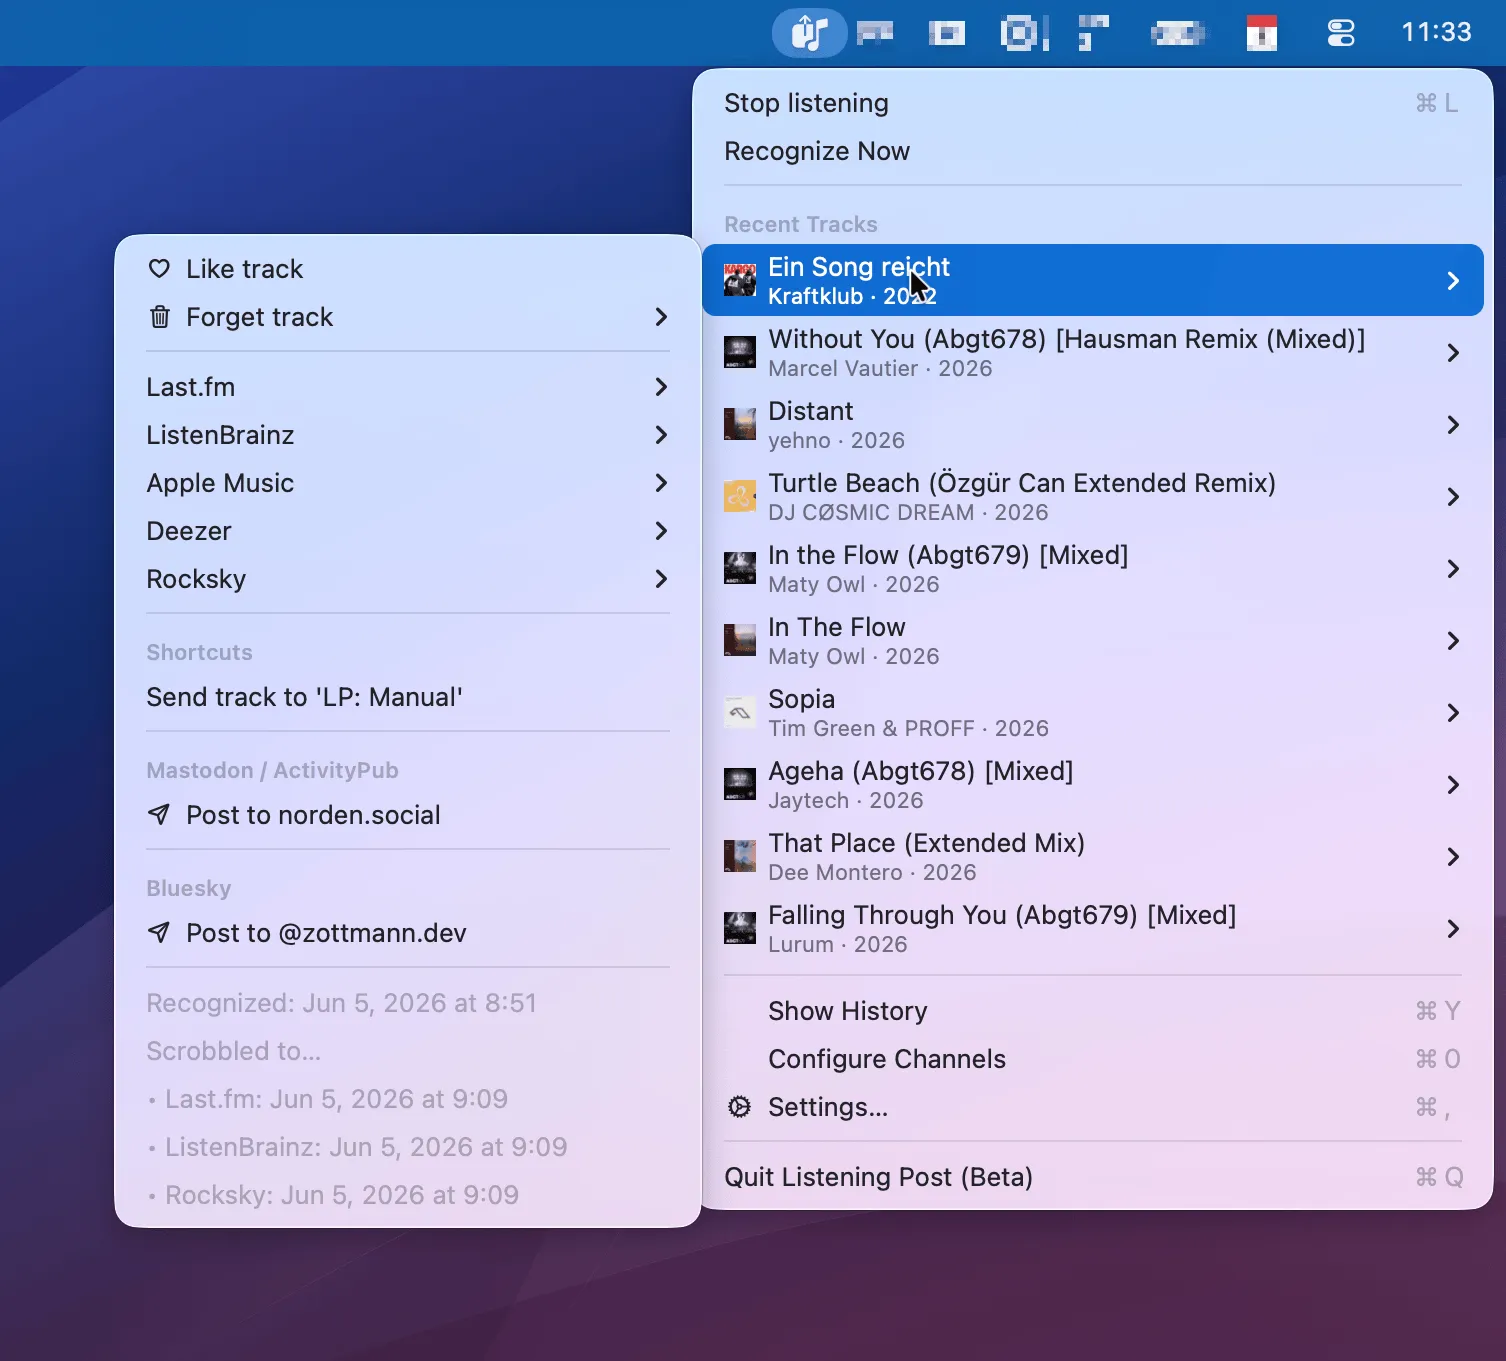The width and height of the screenshot is (1506, 1361).
Task: Click the heart icon next to Like track
Action: click(x=159, y=268)
